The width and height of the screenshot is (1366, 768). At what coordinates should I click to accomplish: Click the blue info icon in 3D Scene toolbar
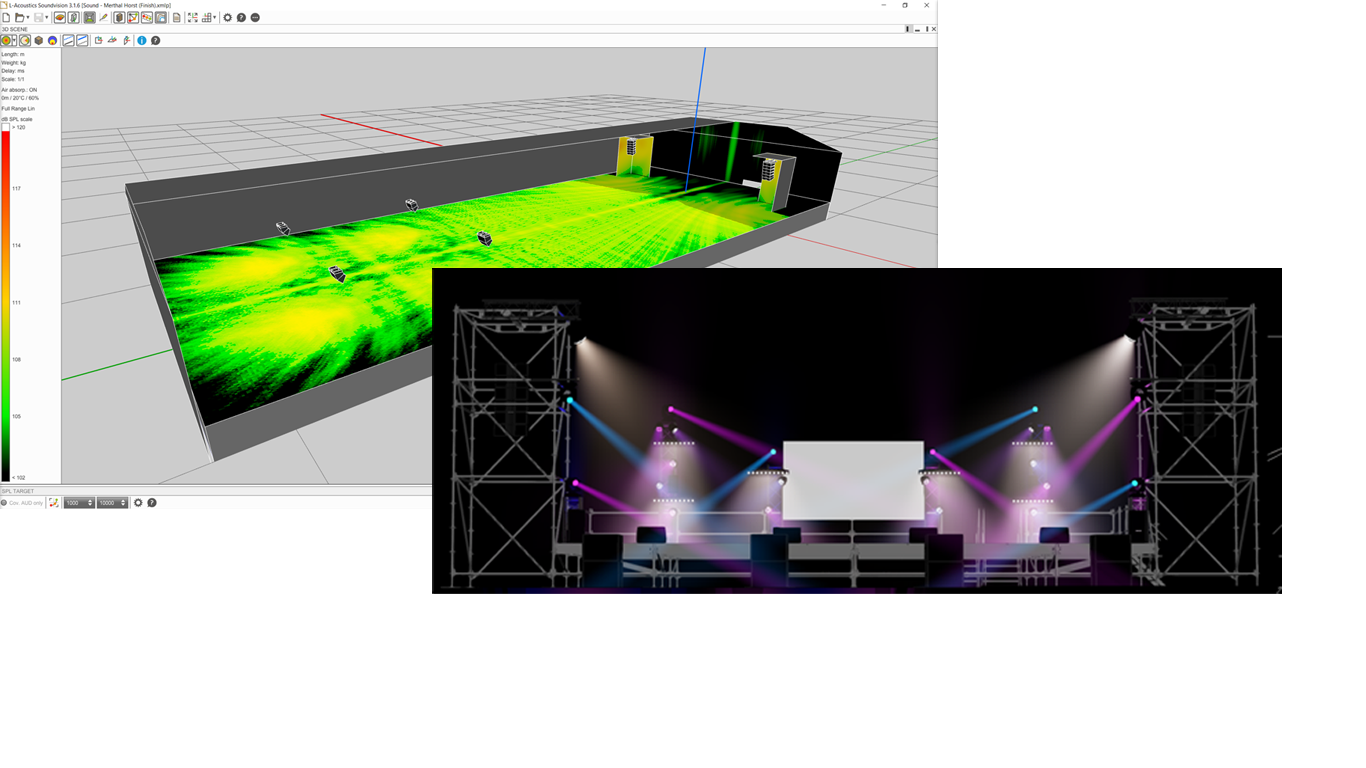[x=141, y=41]
